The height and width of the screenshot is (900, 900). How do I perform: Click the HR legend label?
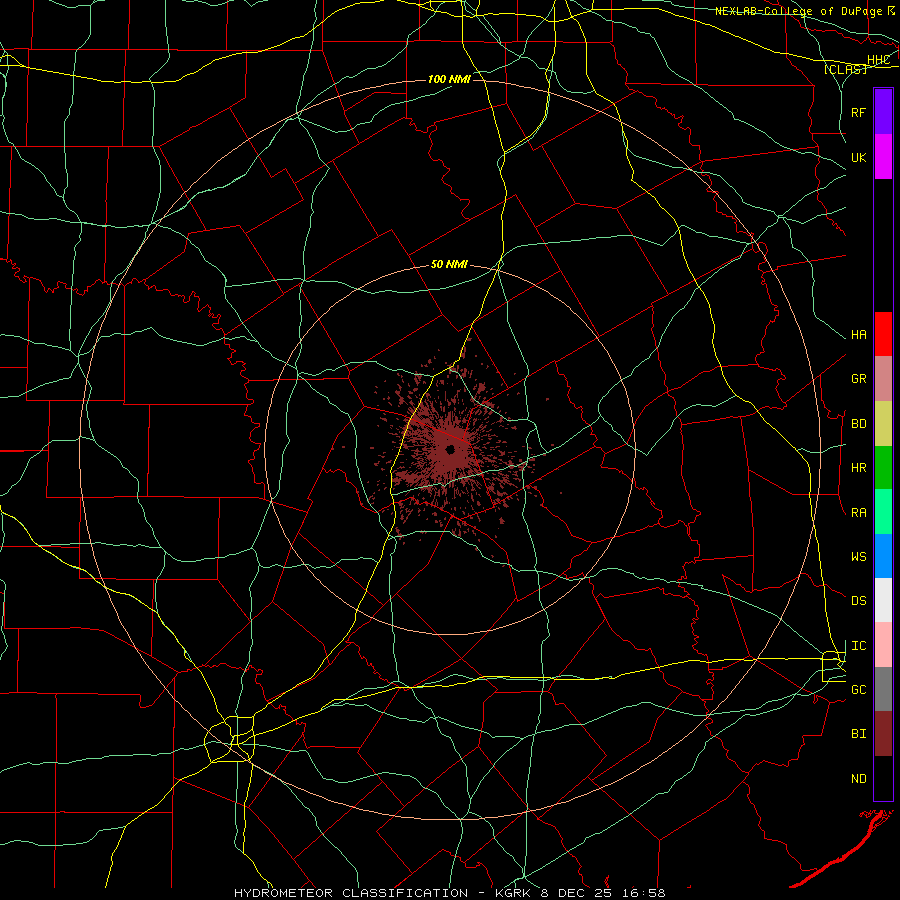pos(858,468)
